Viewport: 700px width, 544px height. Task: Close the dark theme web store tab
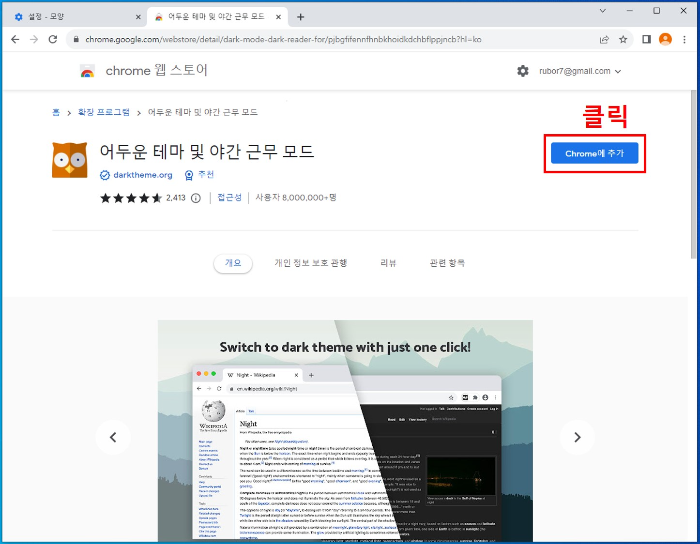pos(278,17)
